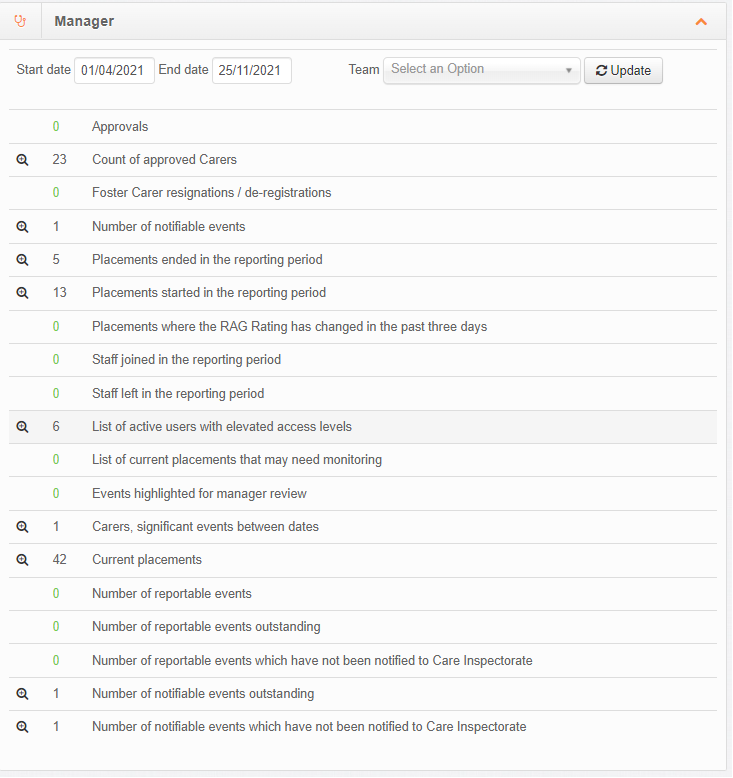
Task: Click the green 0 next to Approvals
Action: 56,127
